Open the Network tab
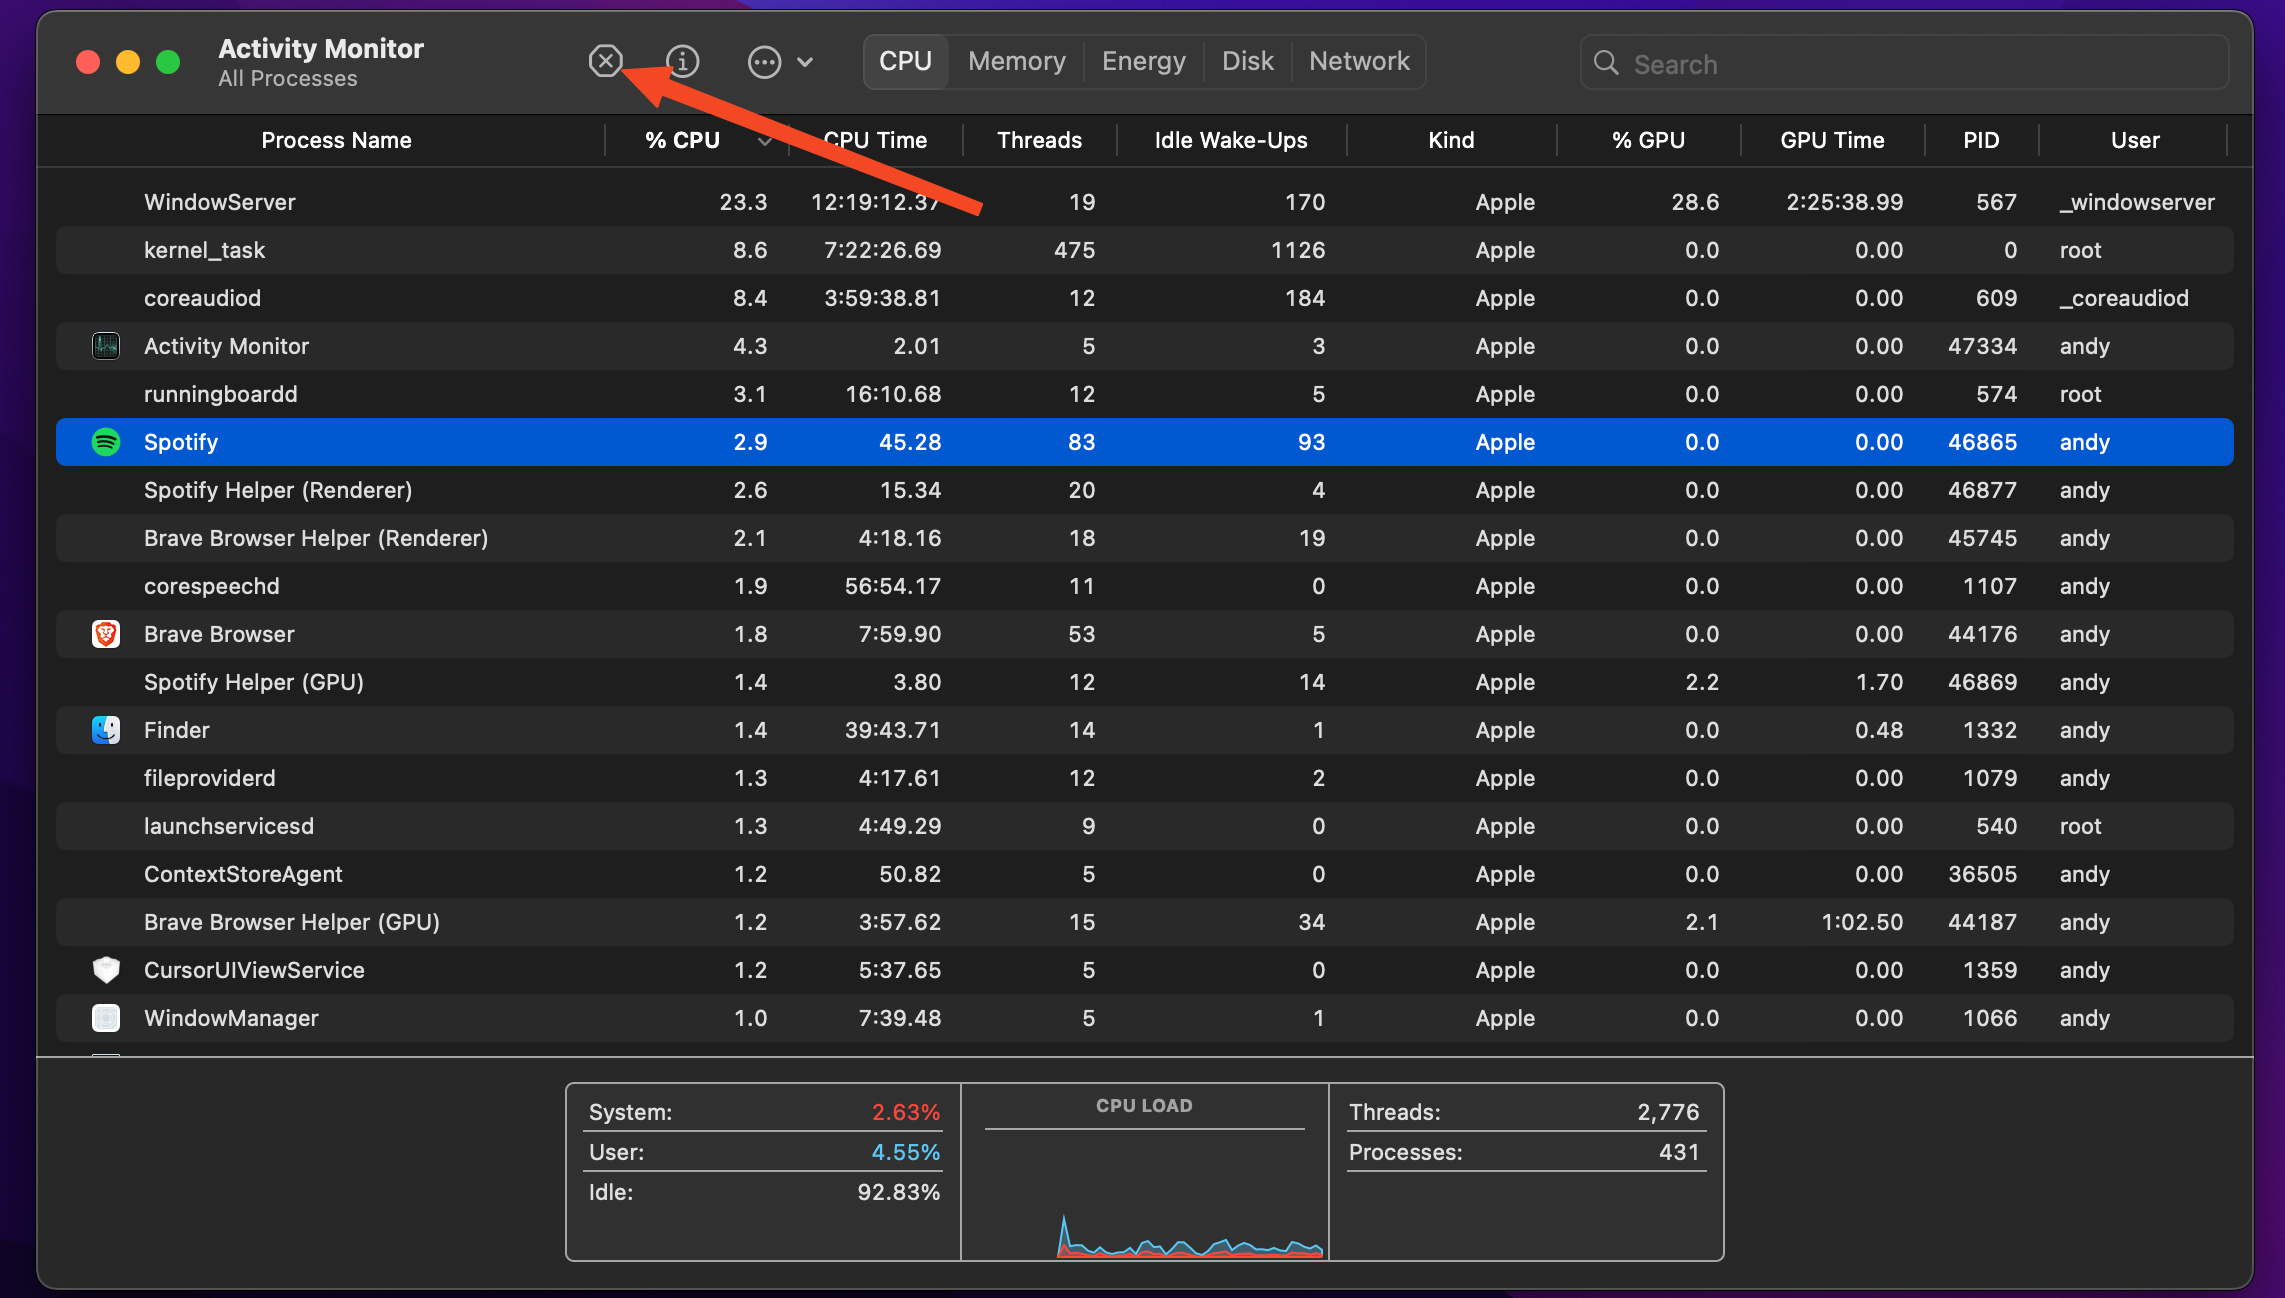The height and width of the screenshot is (1298, 2285). [x=1358, y=61]
